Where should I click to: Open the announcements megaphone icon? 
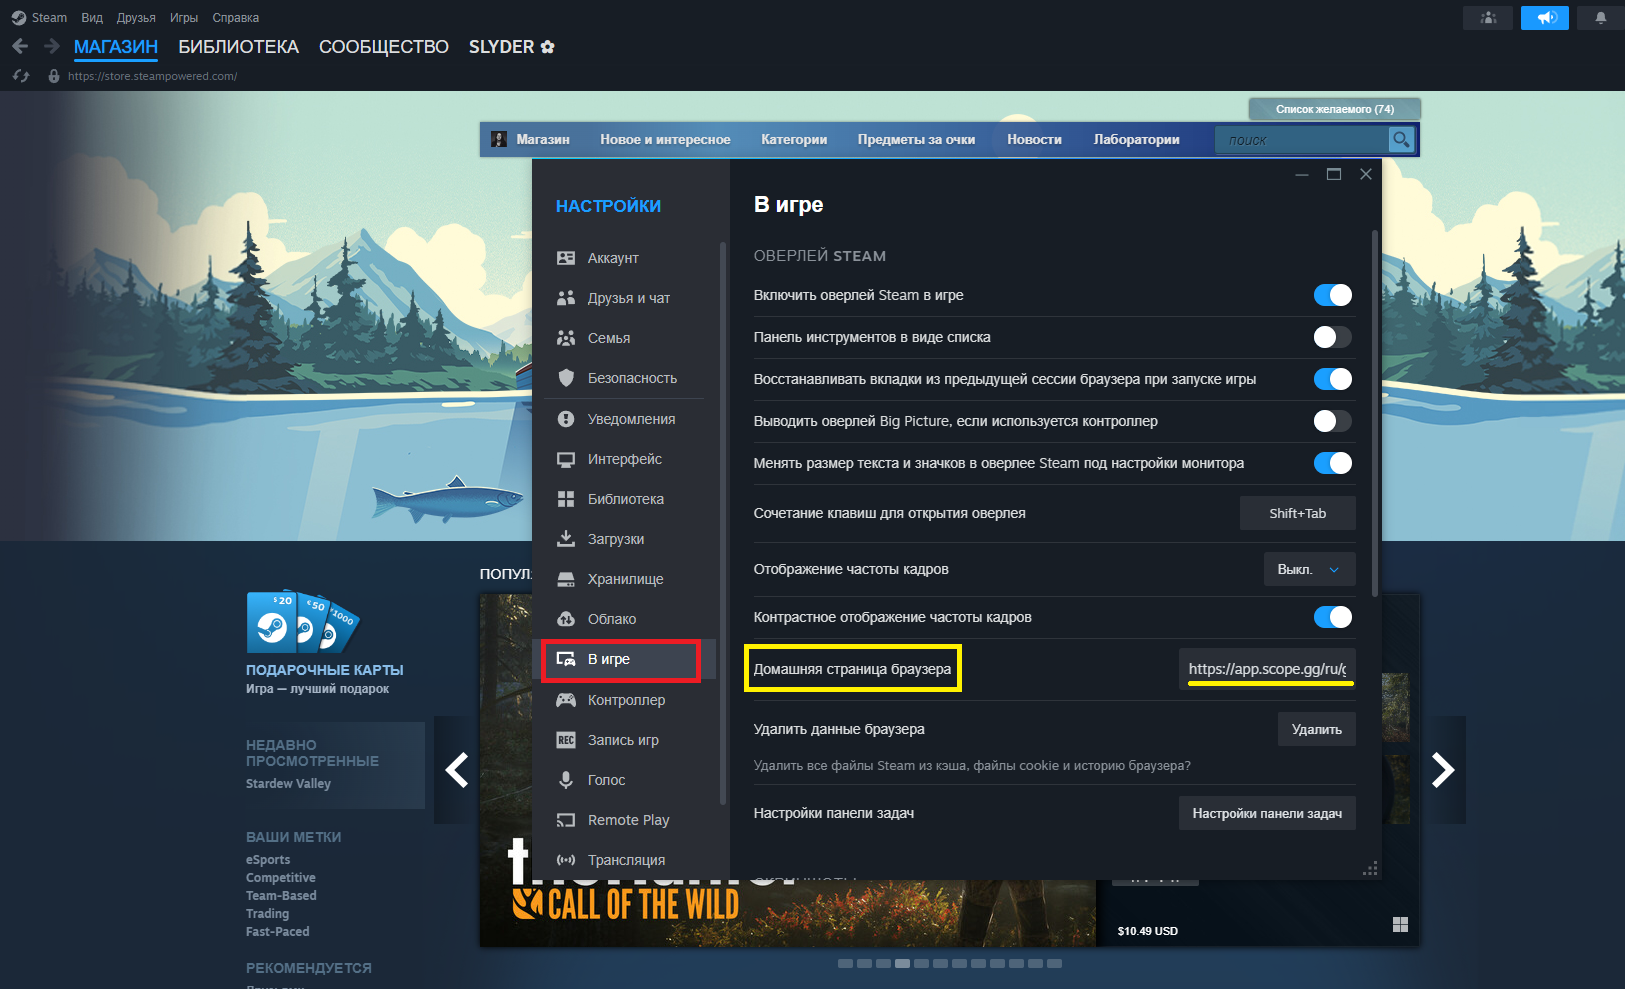[1546, 18]
